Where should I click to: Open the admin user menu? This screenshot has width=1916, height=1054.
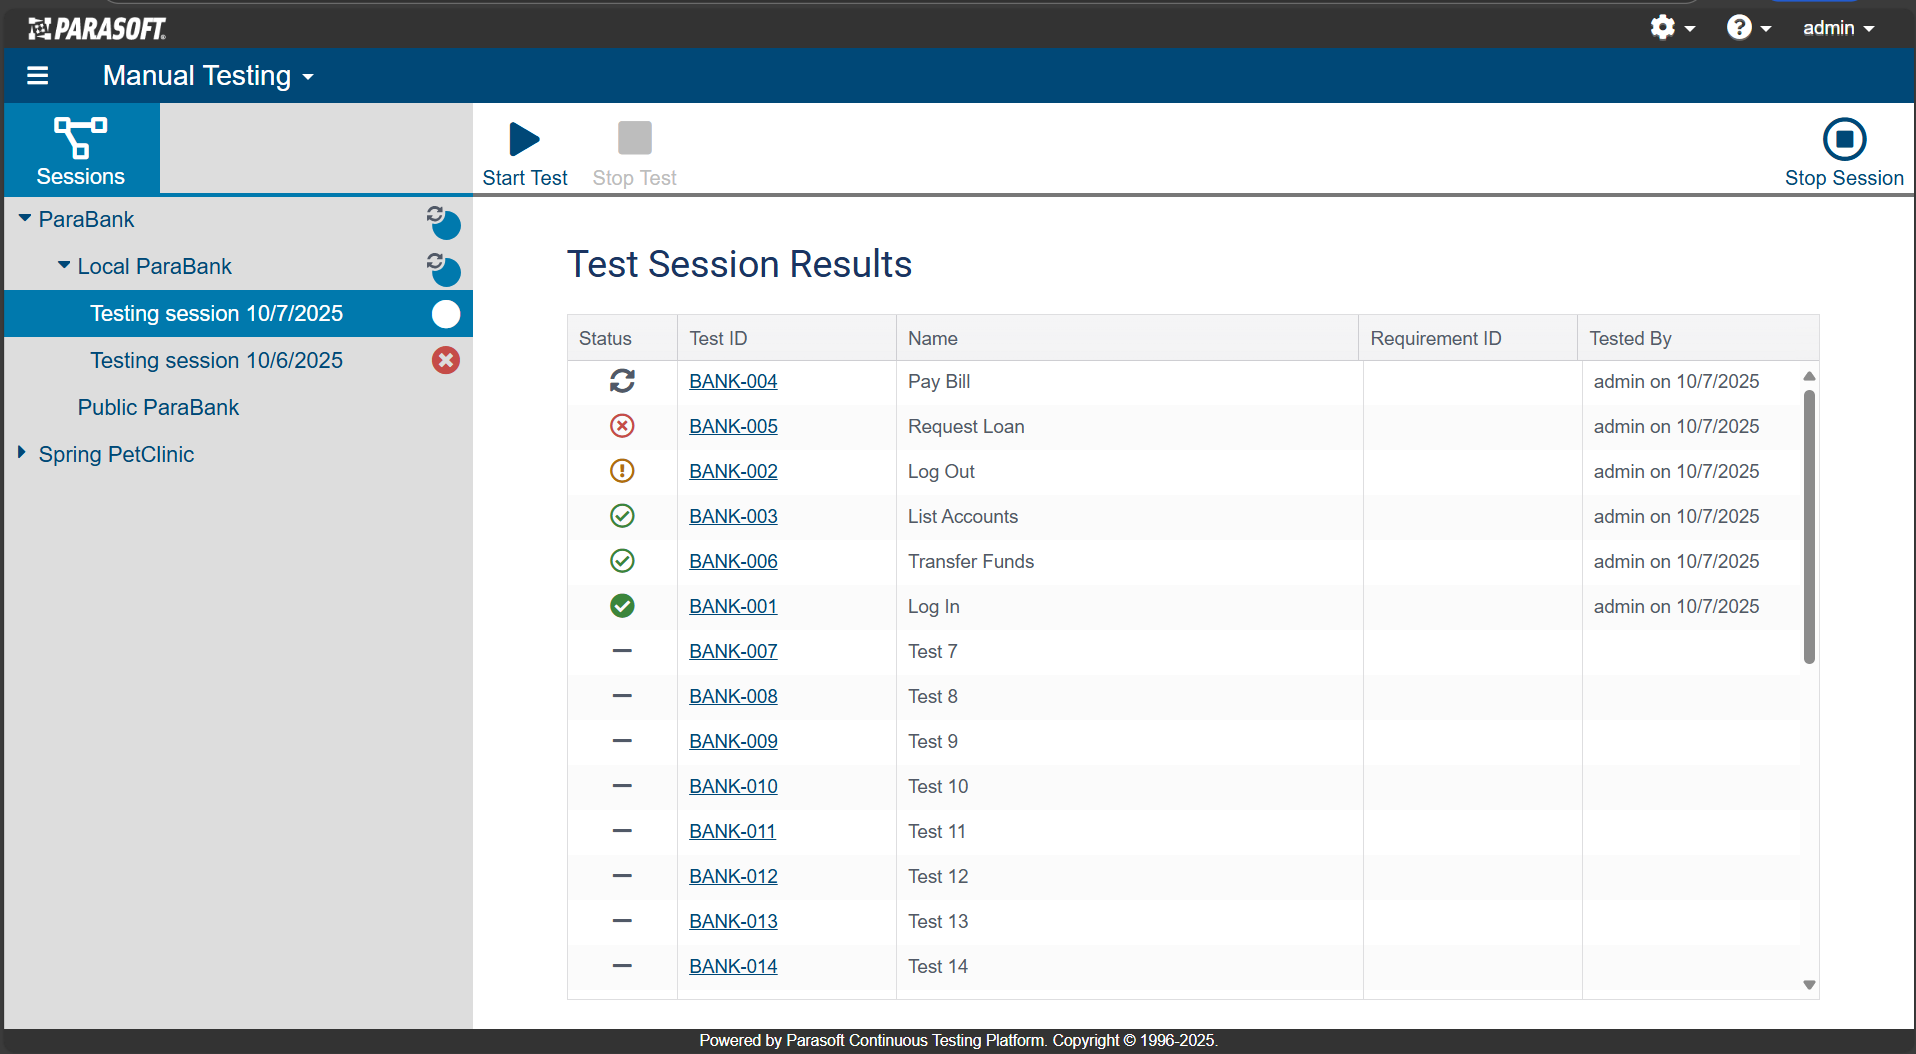pyautogui.click(x=1838, y=27)
